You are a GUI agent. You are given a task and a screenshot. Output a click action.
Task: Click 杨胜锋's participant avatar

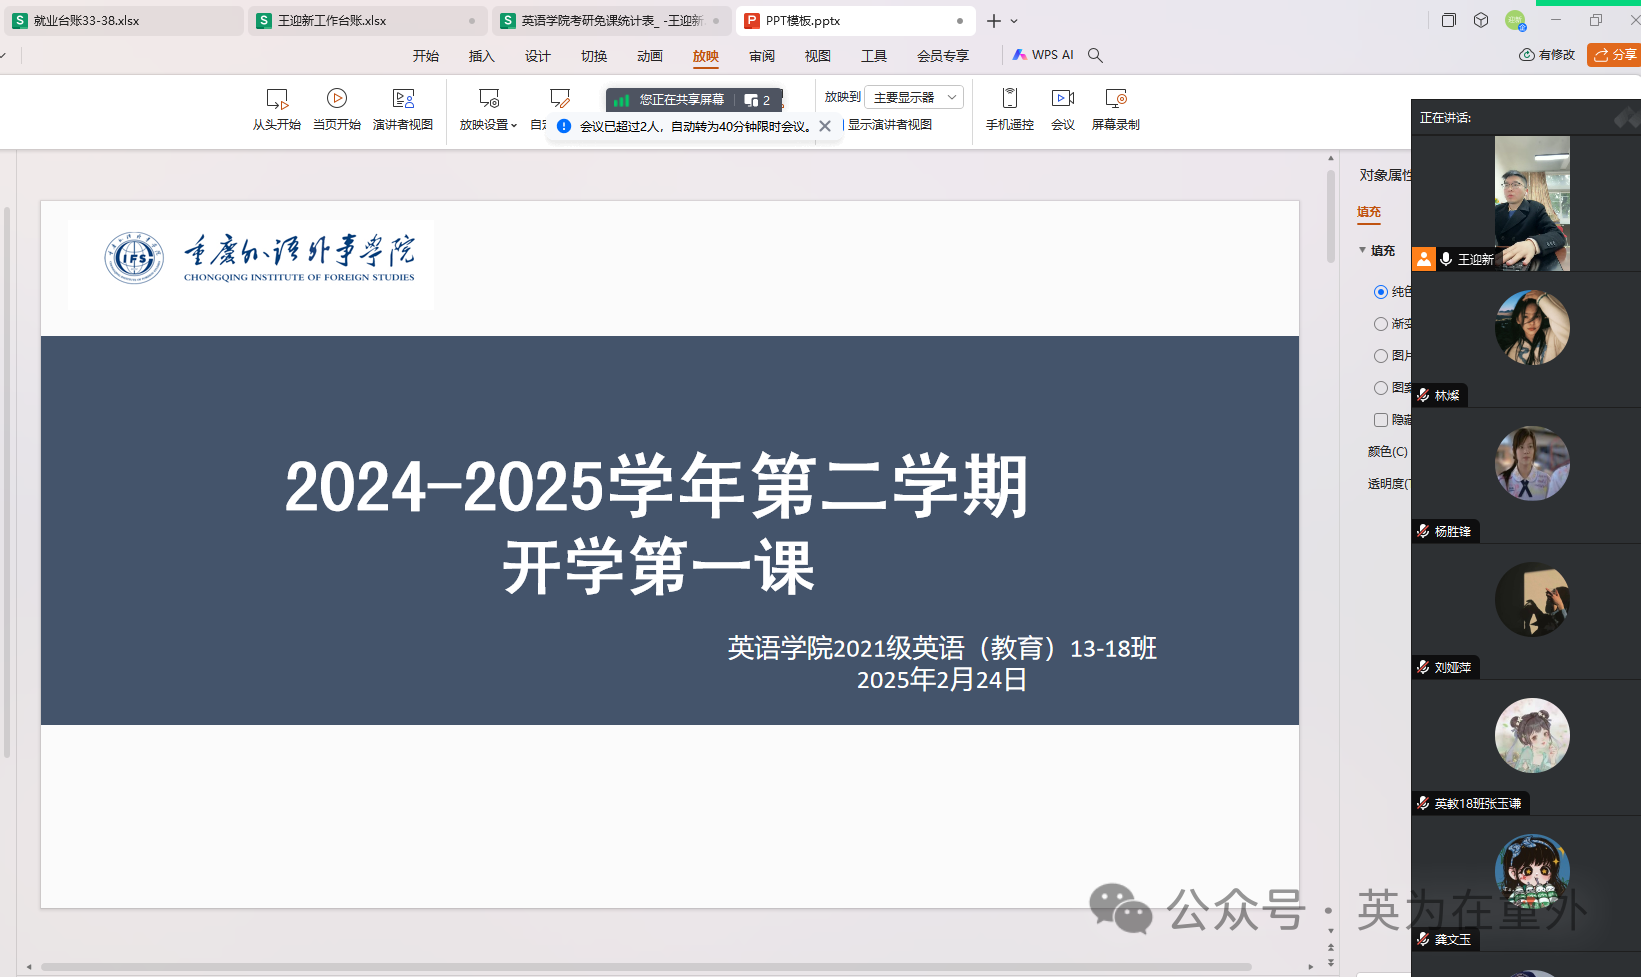pyautogui.click(x=1532, y=463)
